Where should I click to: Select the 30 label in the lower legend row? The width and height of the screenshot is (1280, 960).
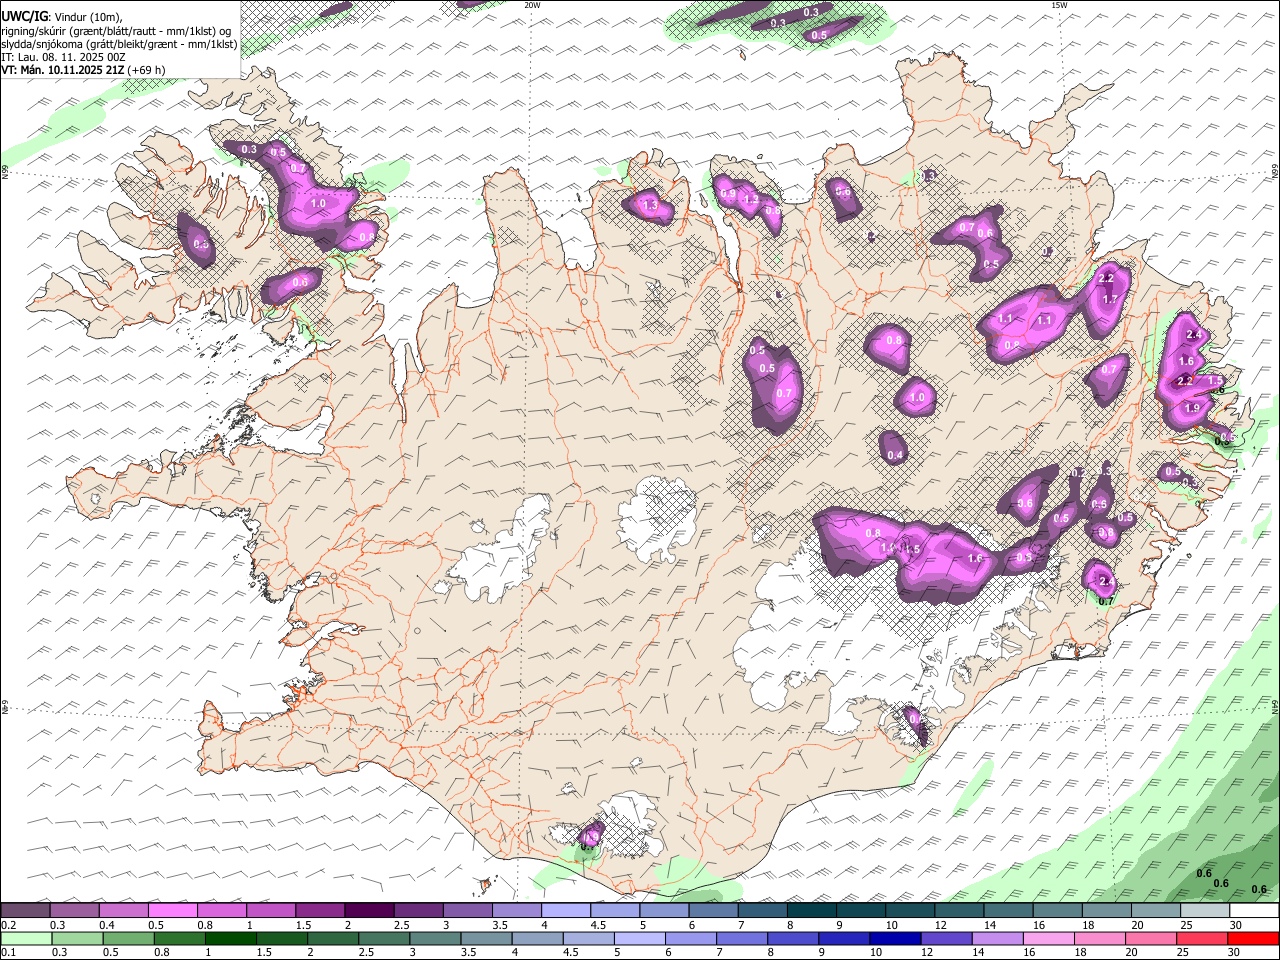(x=1234, y=953)
